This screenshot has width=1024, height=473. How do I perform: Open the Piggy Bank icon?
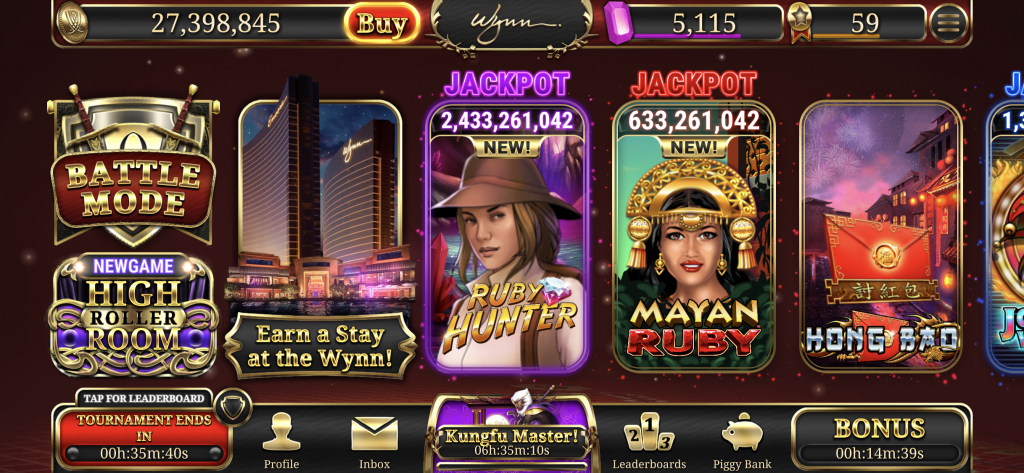point(741,441)
